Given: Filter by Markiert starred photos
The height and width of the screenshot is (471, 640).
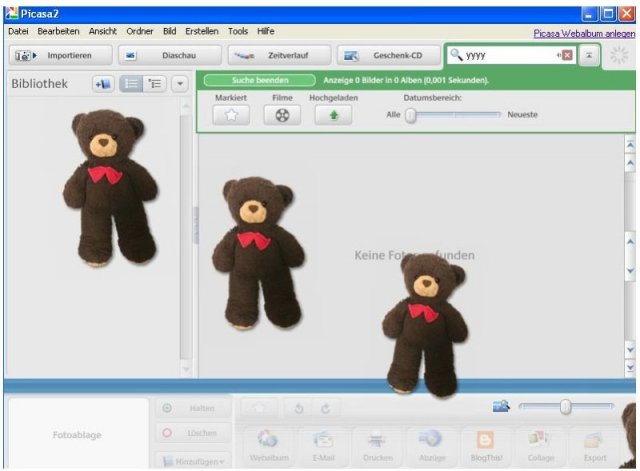Looking at the screenshot, I should [x=231, y=115].
